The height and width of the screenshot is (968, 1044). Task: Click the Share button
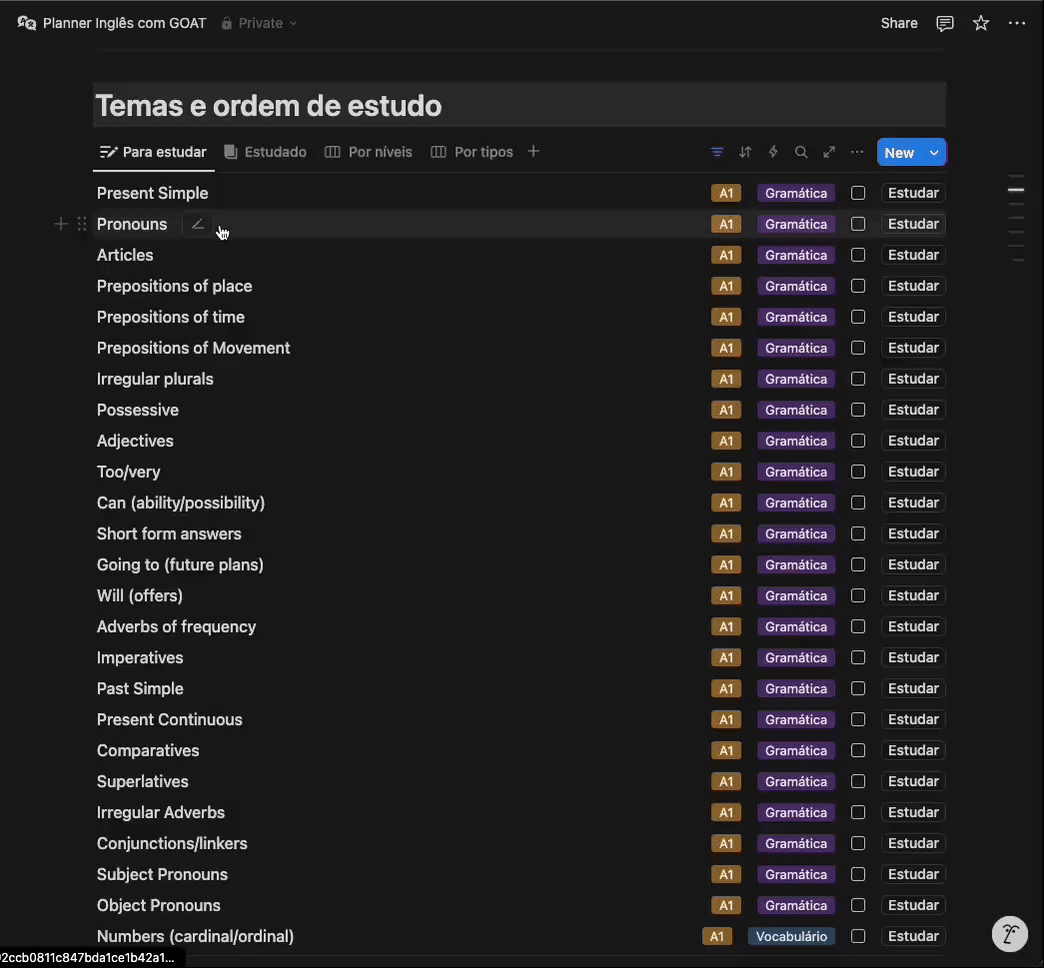899,23
